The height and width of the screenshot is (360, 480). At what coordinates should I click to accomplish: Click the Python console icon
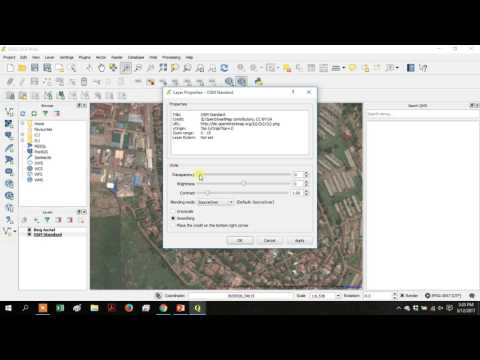[x=258, y=82]
